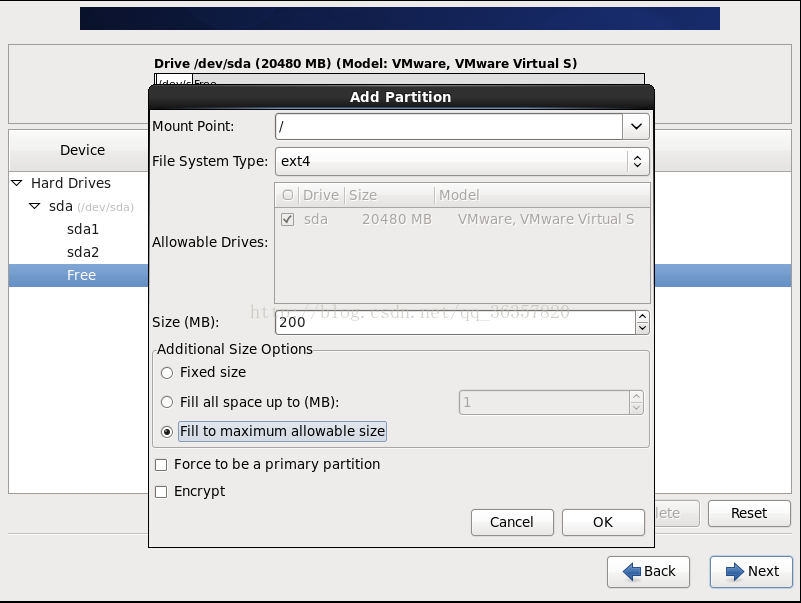Viewport: 801px width, 603px height.
Task: Click the Back arrow icon
Action: tap(632, 572)
